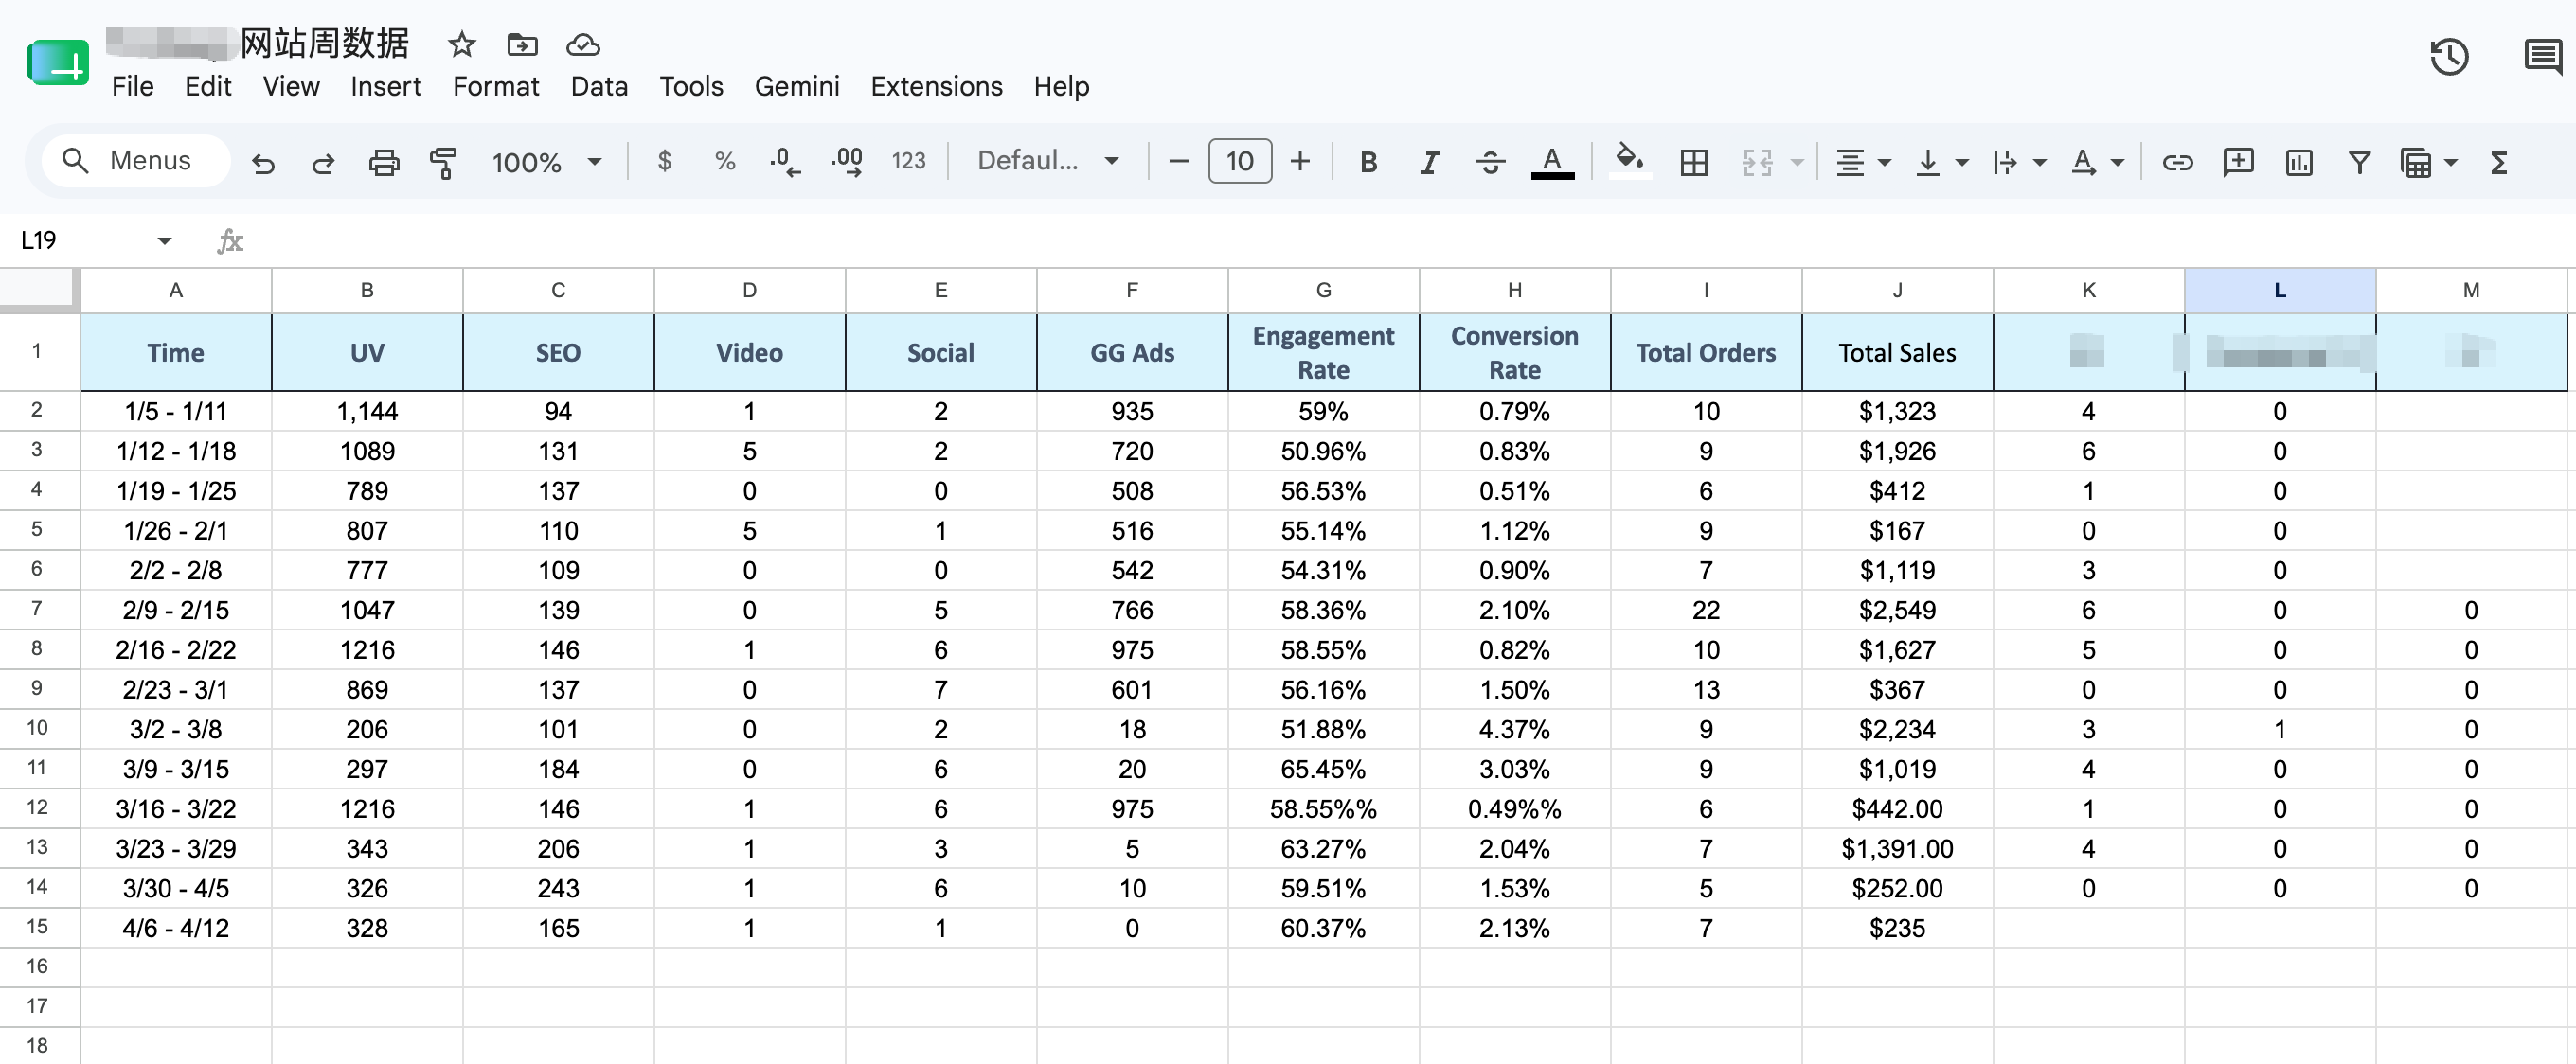
Task: Open the comments panel icon
Action: click(2543, 56)
